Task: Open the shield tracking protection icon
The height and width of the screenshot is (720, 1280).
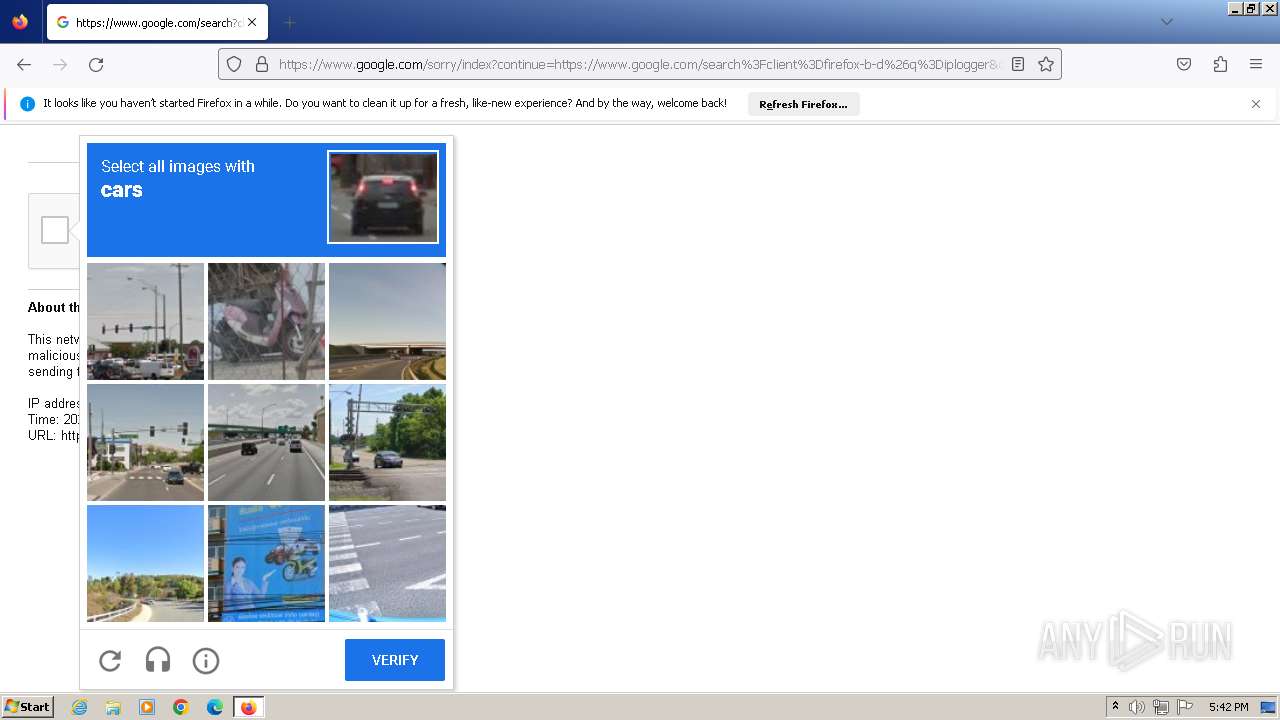Action: point(234,64)
